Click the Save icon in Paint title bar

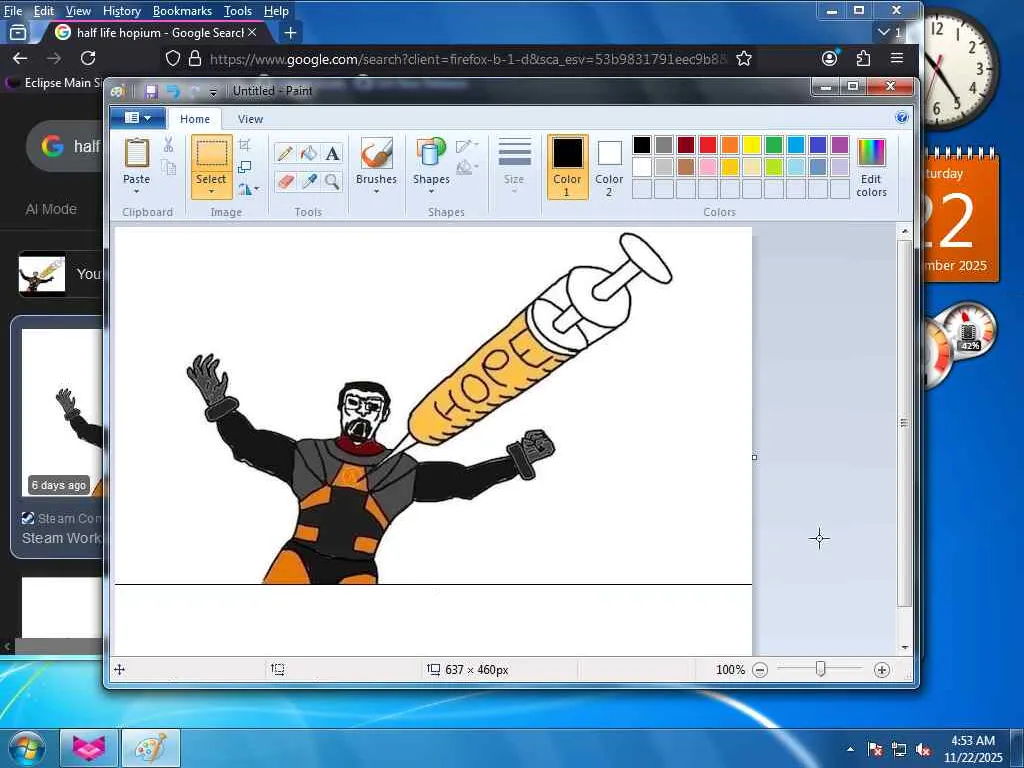(152, 91)
